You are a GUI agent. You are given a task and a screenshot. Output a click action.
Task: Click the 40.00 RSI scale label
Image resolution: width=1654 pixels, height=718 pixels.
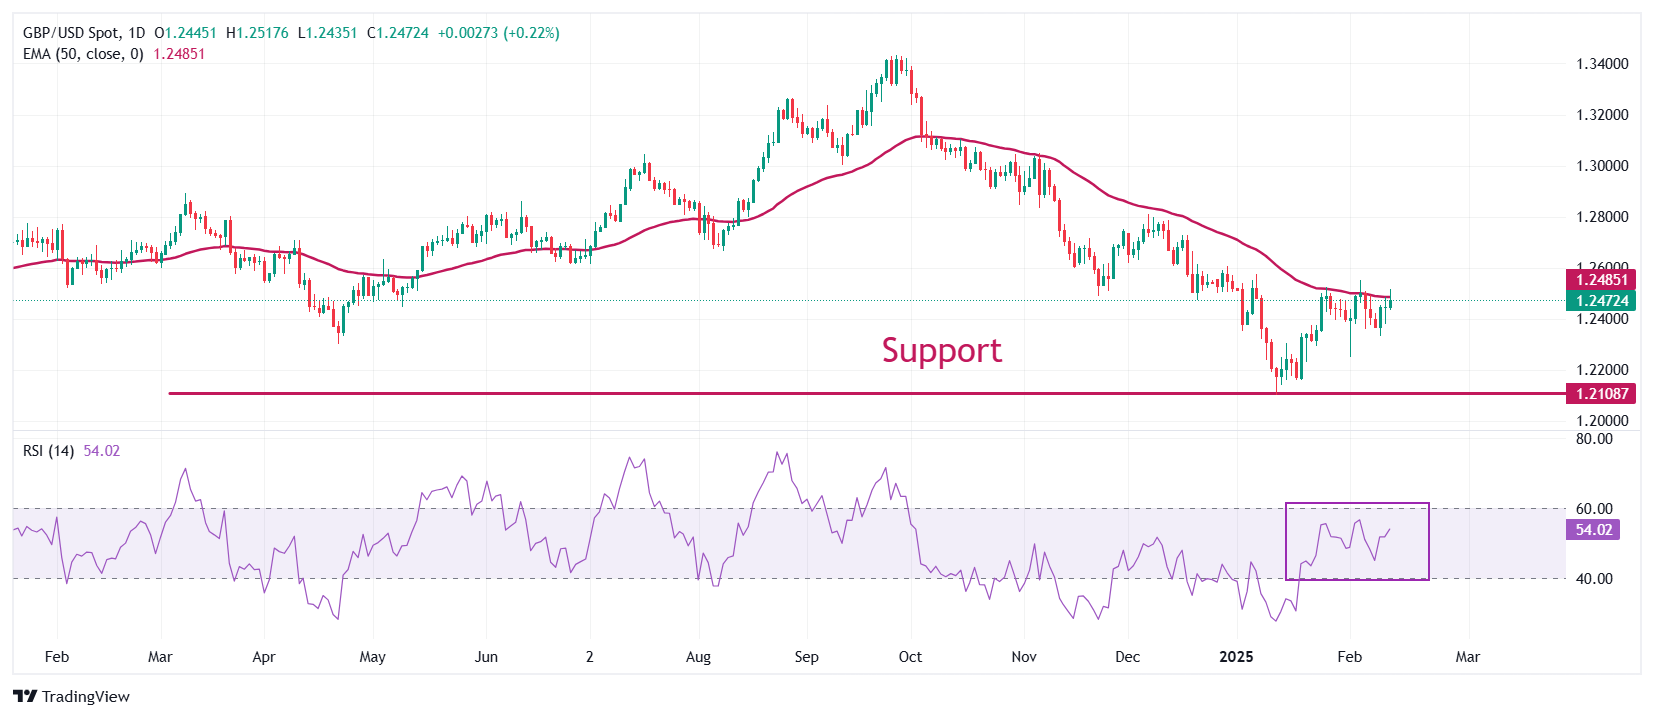tap(1594, 579)
